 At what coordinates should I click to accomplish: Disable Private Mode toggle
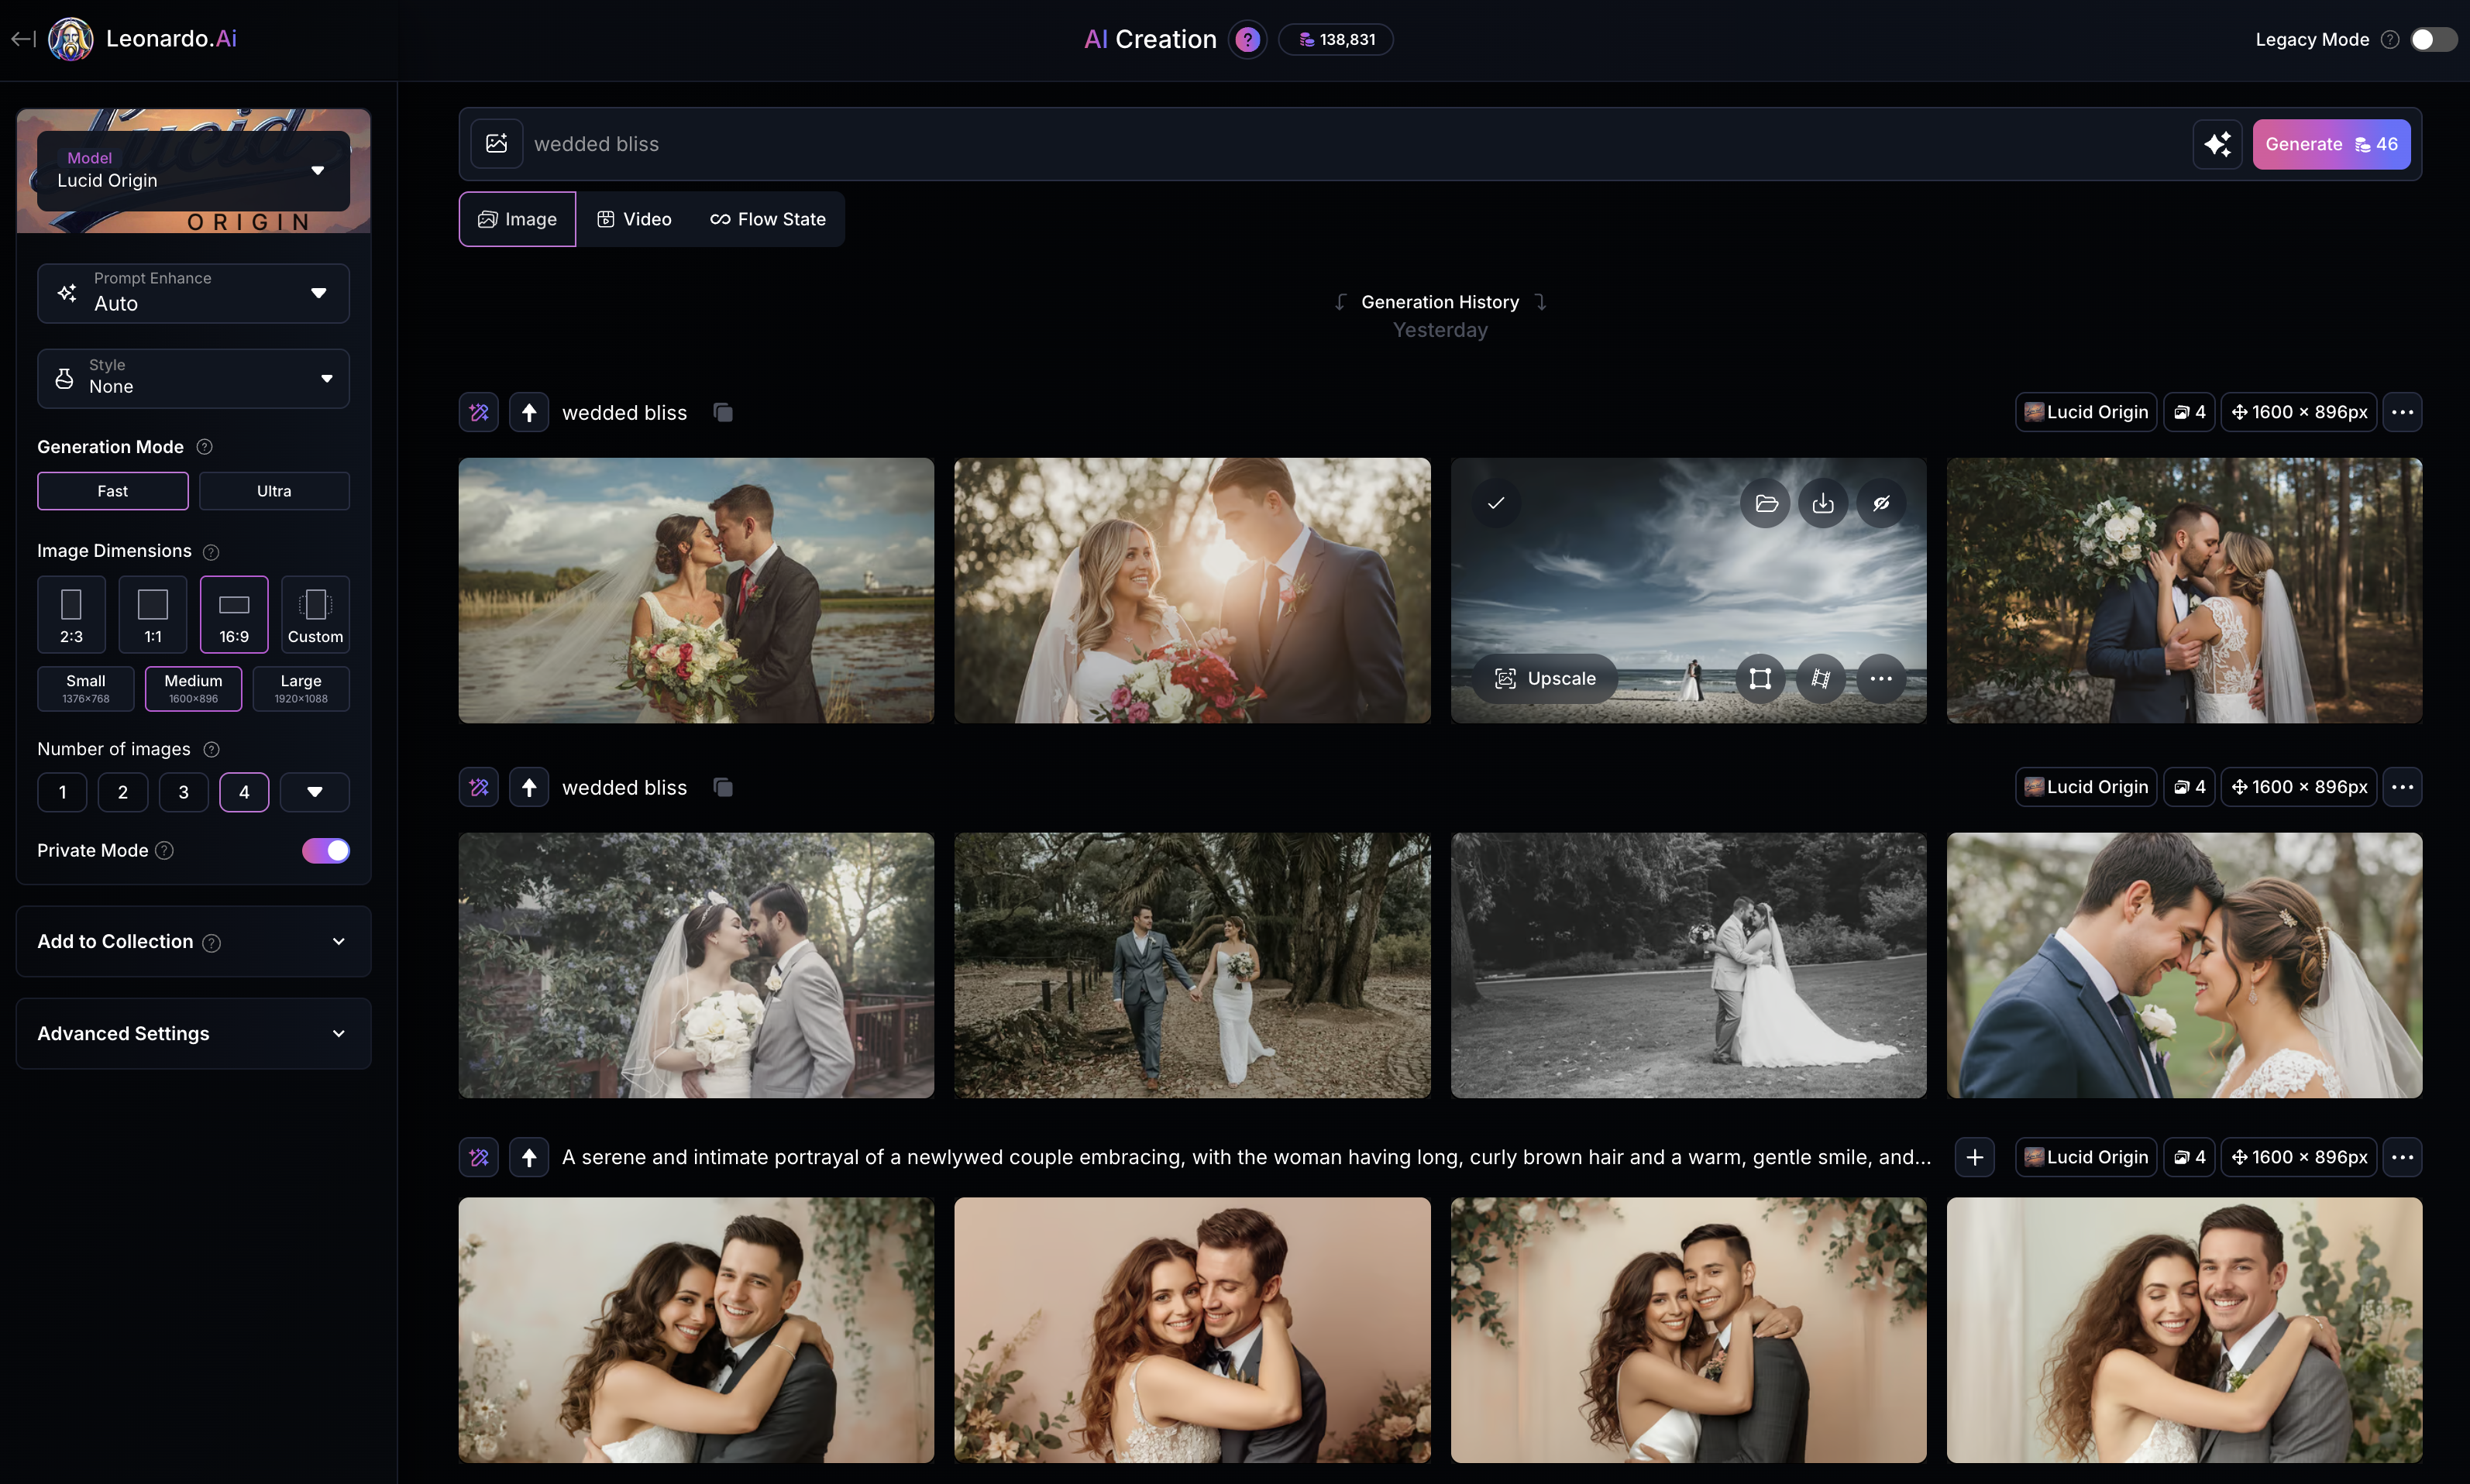(x=326, y=850)
